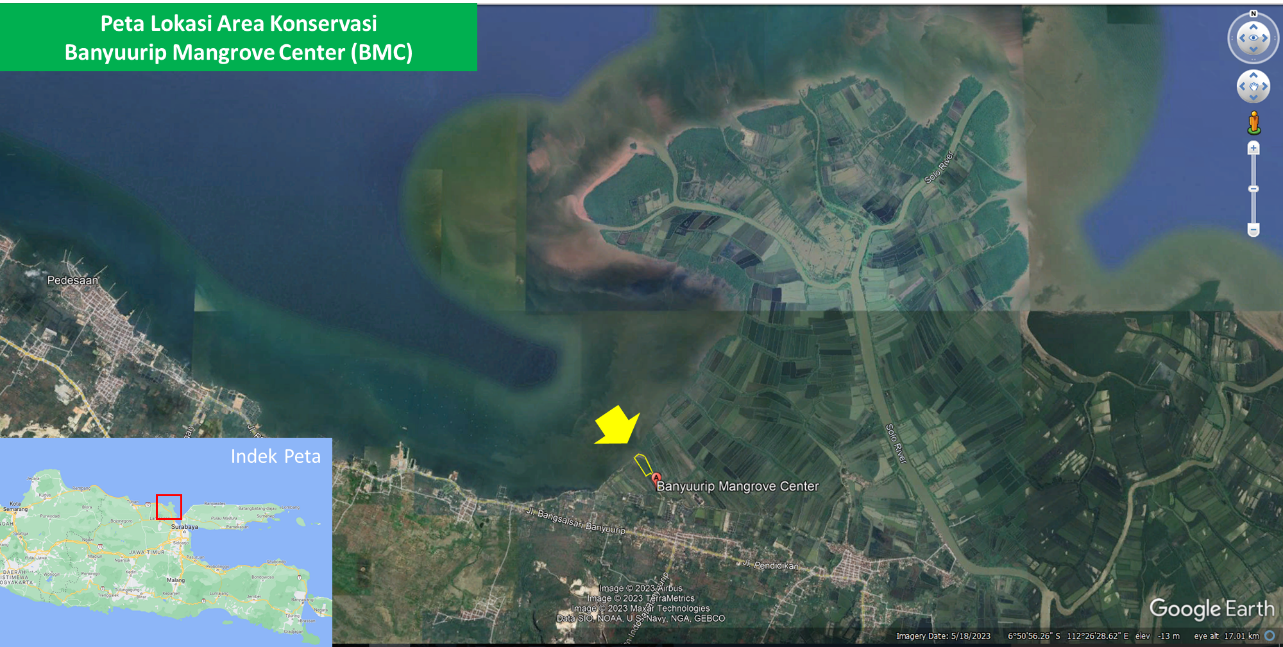The height and width of the screenshot is (647, 1283).
Task: Click the eye icon in the look joystick
Action: point(1253,39)
